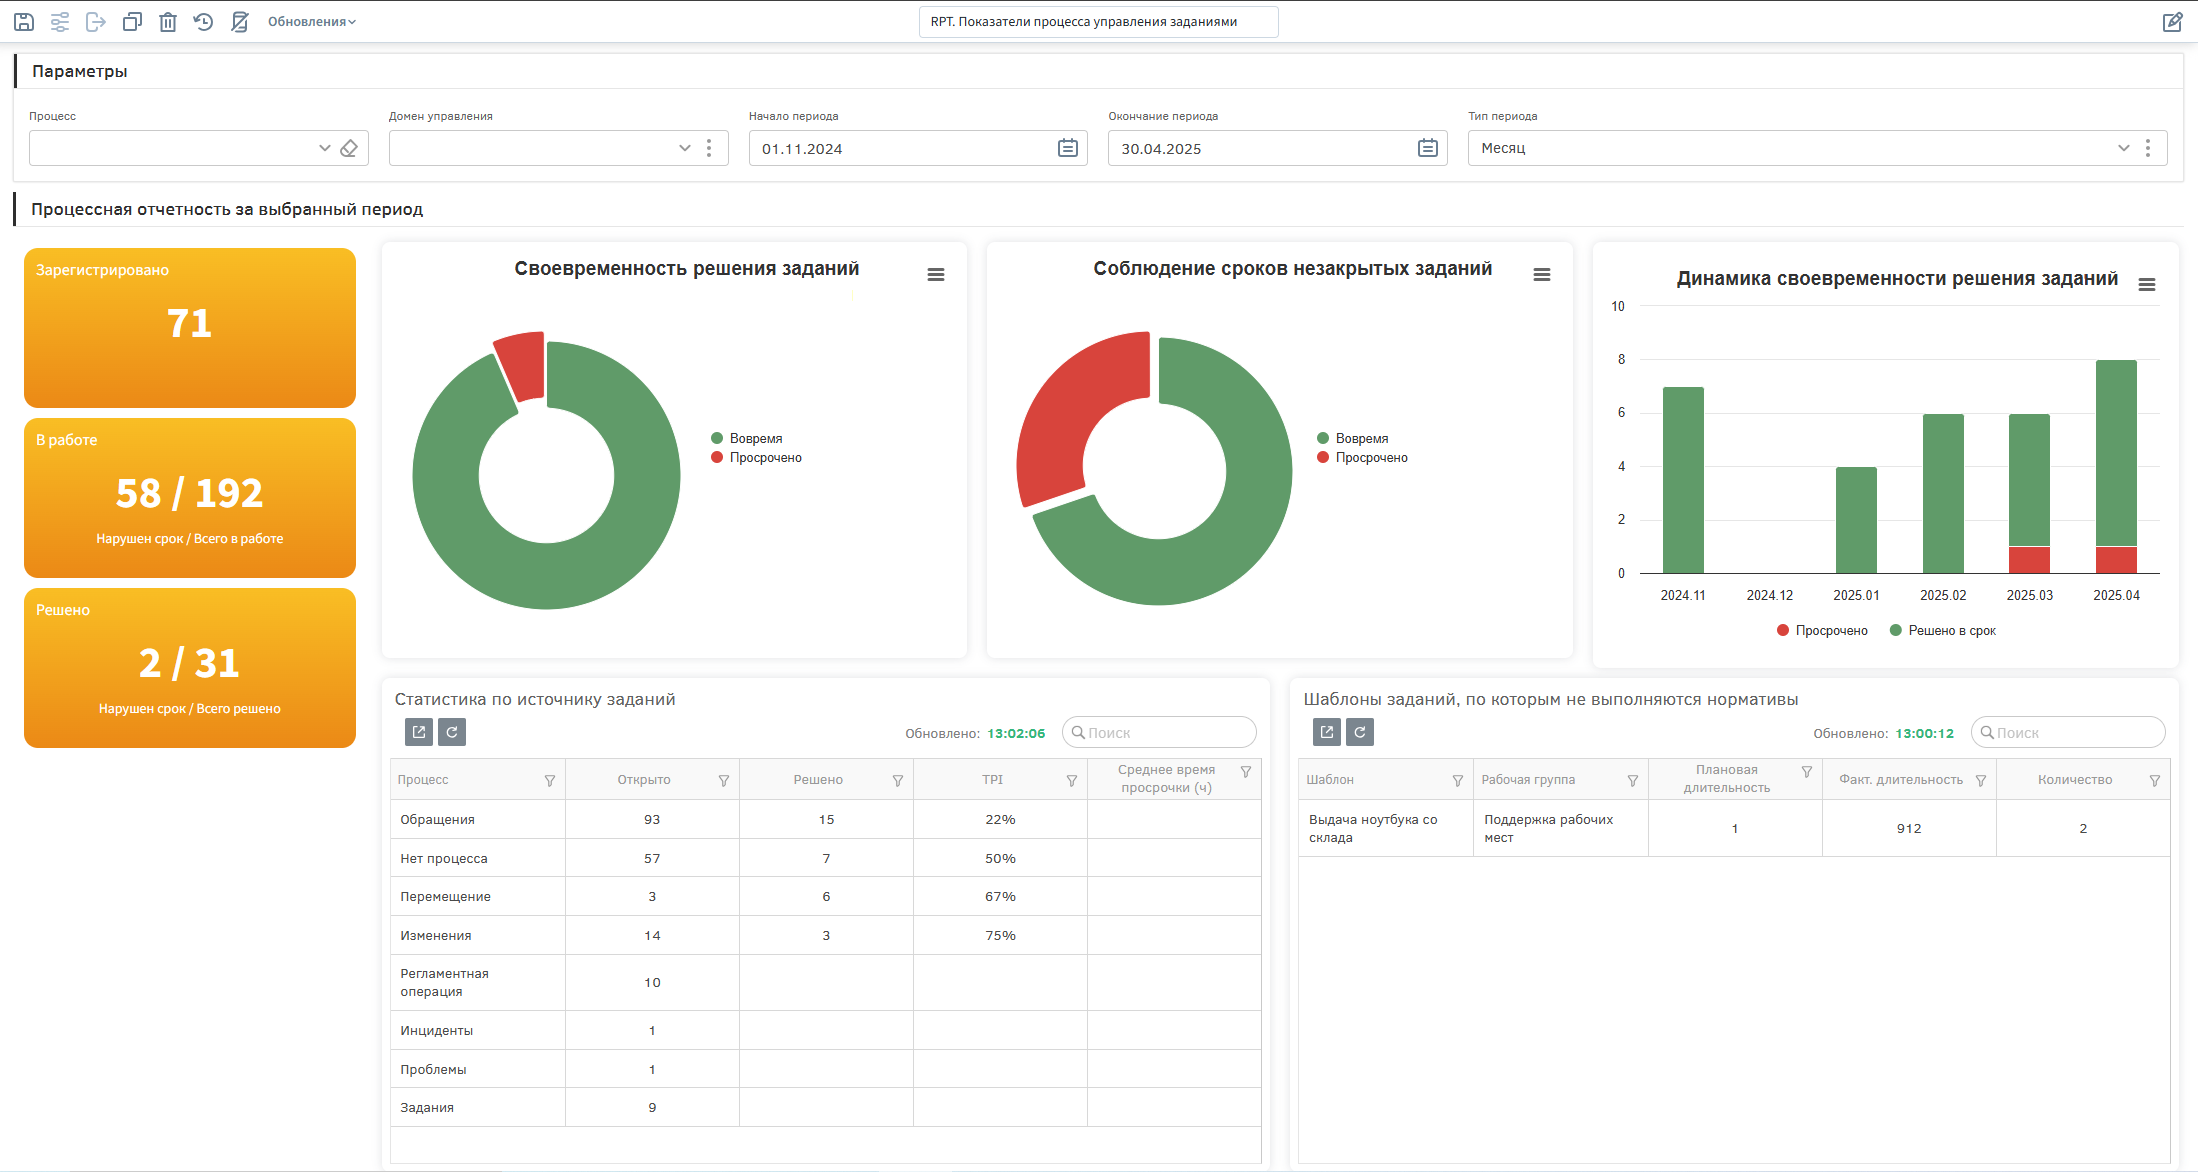Screen dimensions: 2198x1172
Task: Open the edit icon at top right corner
Action: pos(2172,22)
